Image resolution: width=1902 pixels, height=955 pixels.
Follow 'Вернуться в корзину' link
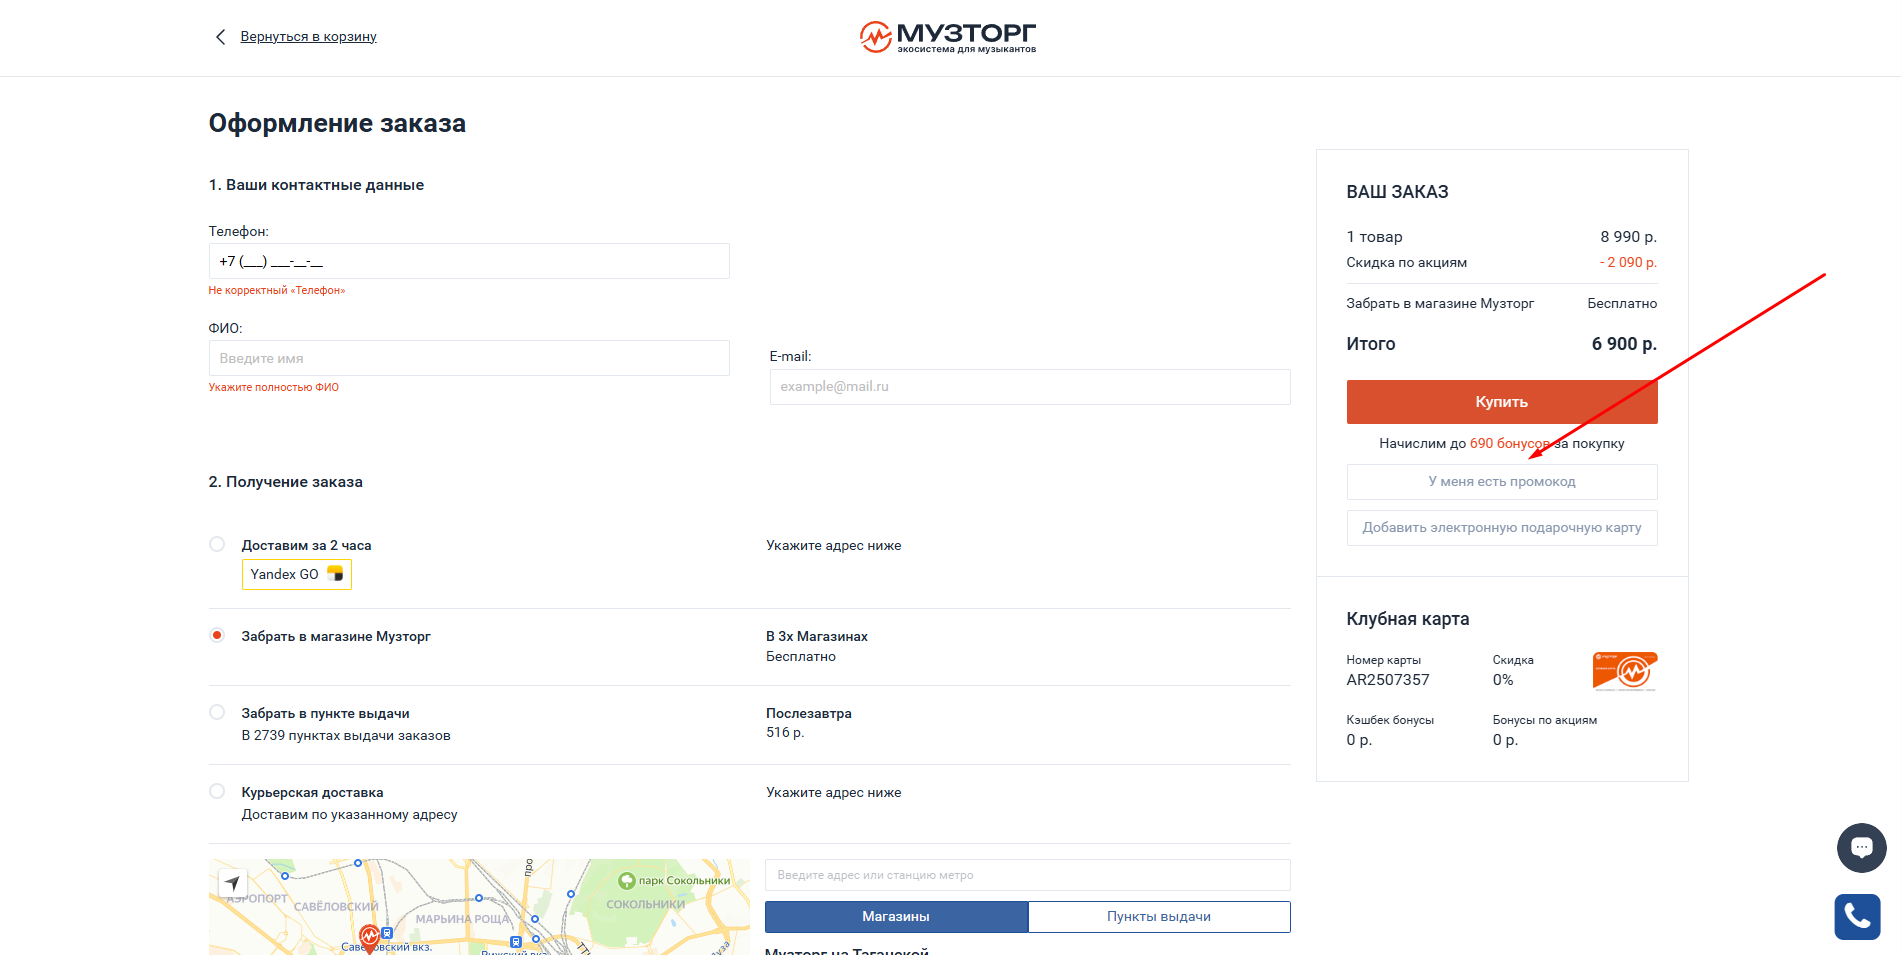tap(308, 37)
